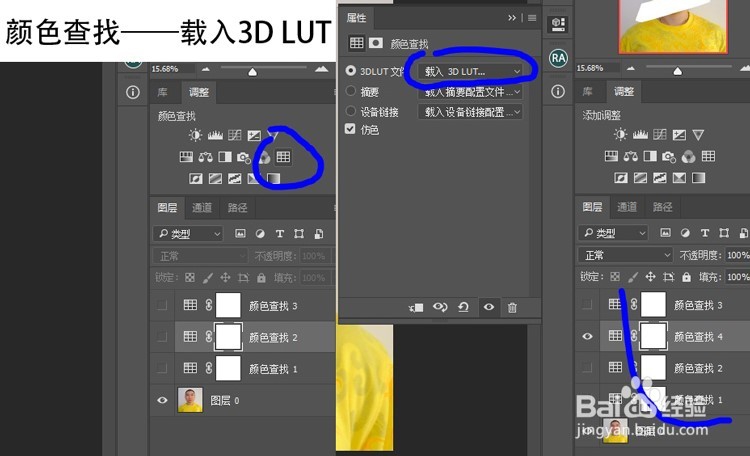
Task: Click Curves icon in right Adjustments panel
Action: click(x=660, y=135)
